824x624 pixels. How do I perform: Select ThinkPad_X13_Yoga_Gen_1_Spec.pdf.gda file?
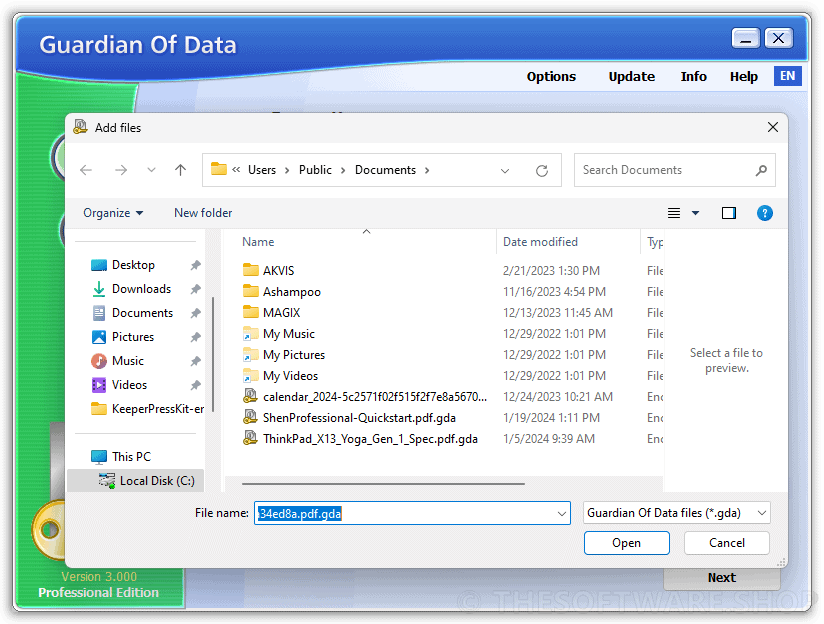click(370, 439)
